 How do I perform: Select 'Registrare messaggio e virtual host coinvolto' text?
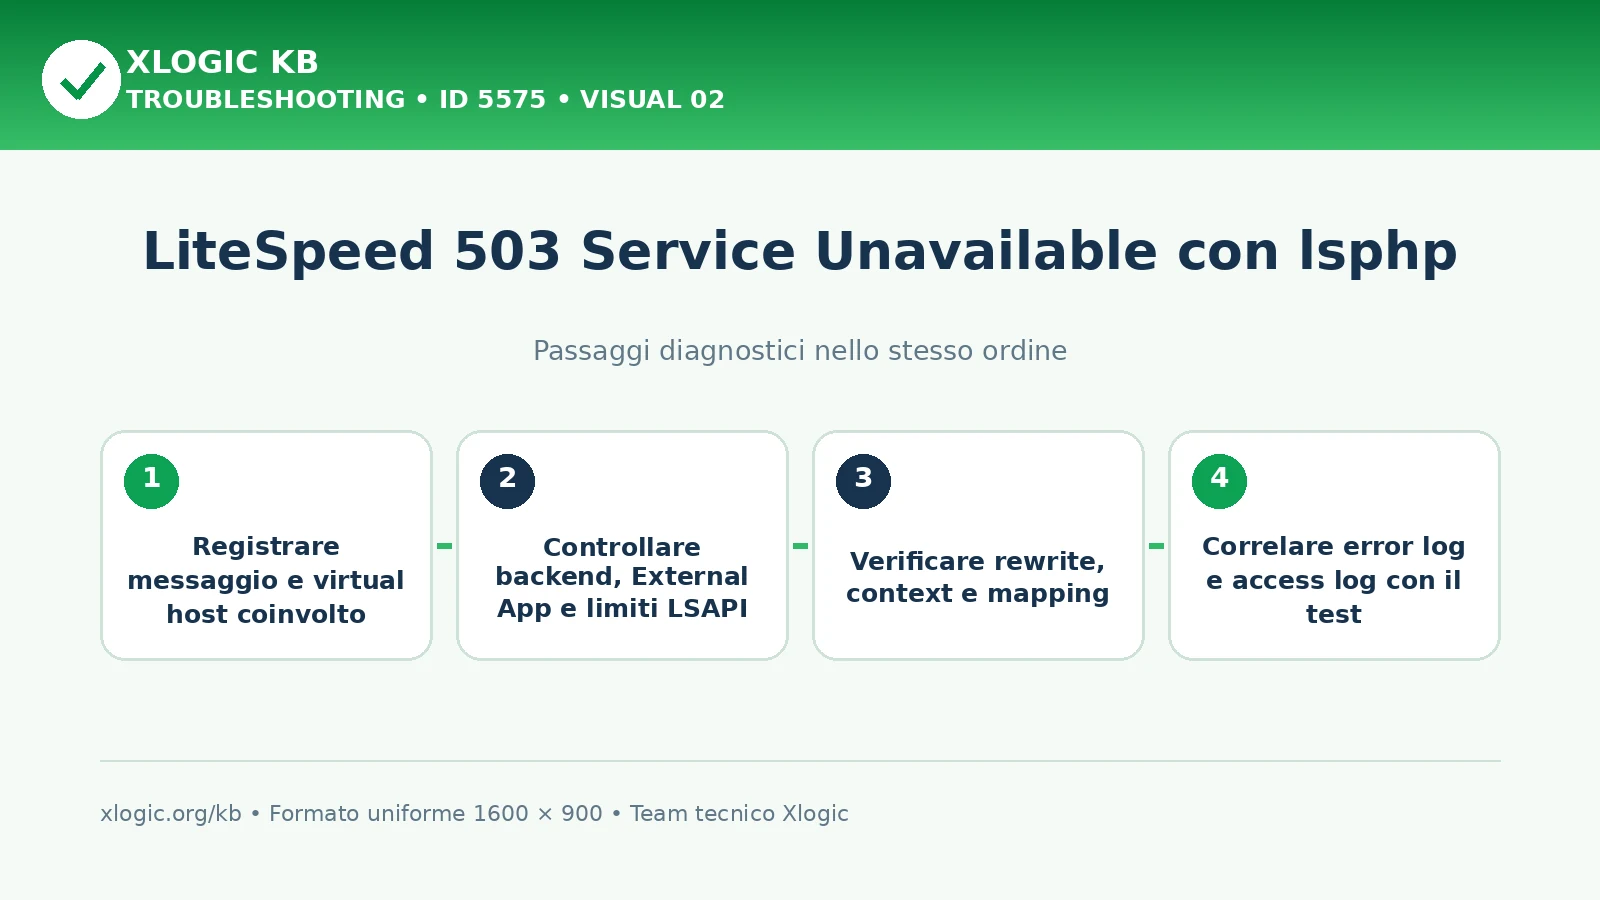point(266,580)
